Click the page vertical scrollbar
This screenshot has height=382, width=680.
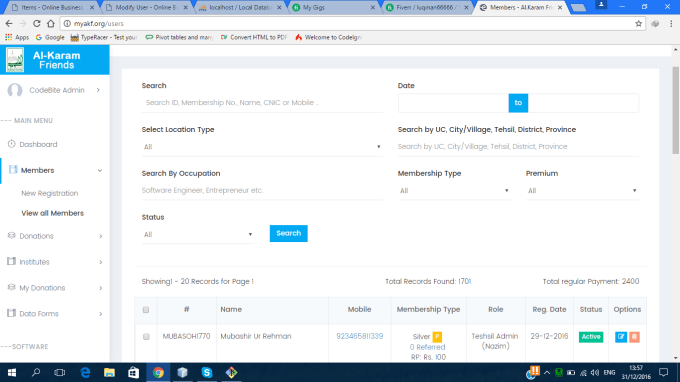676,110
